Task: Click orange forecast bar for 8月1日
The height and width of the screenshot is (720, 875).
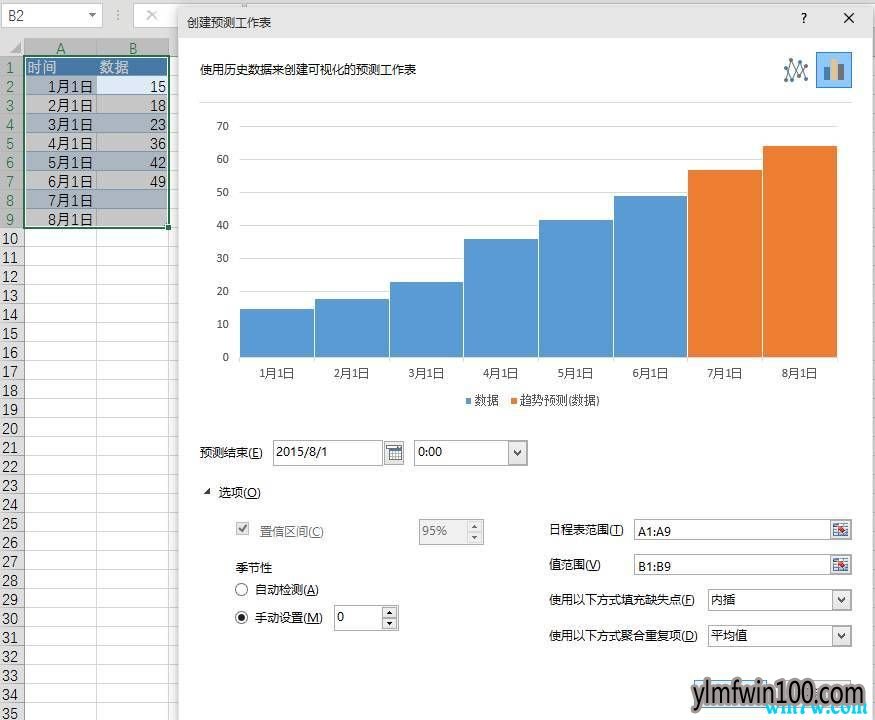Action: (800, 252)
